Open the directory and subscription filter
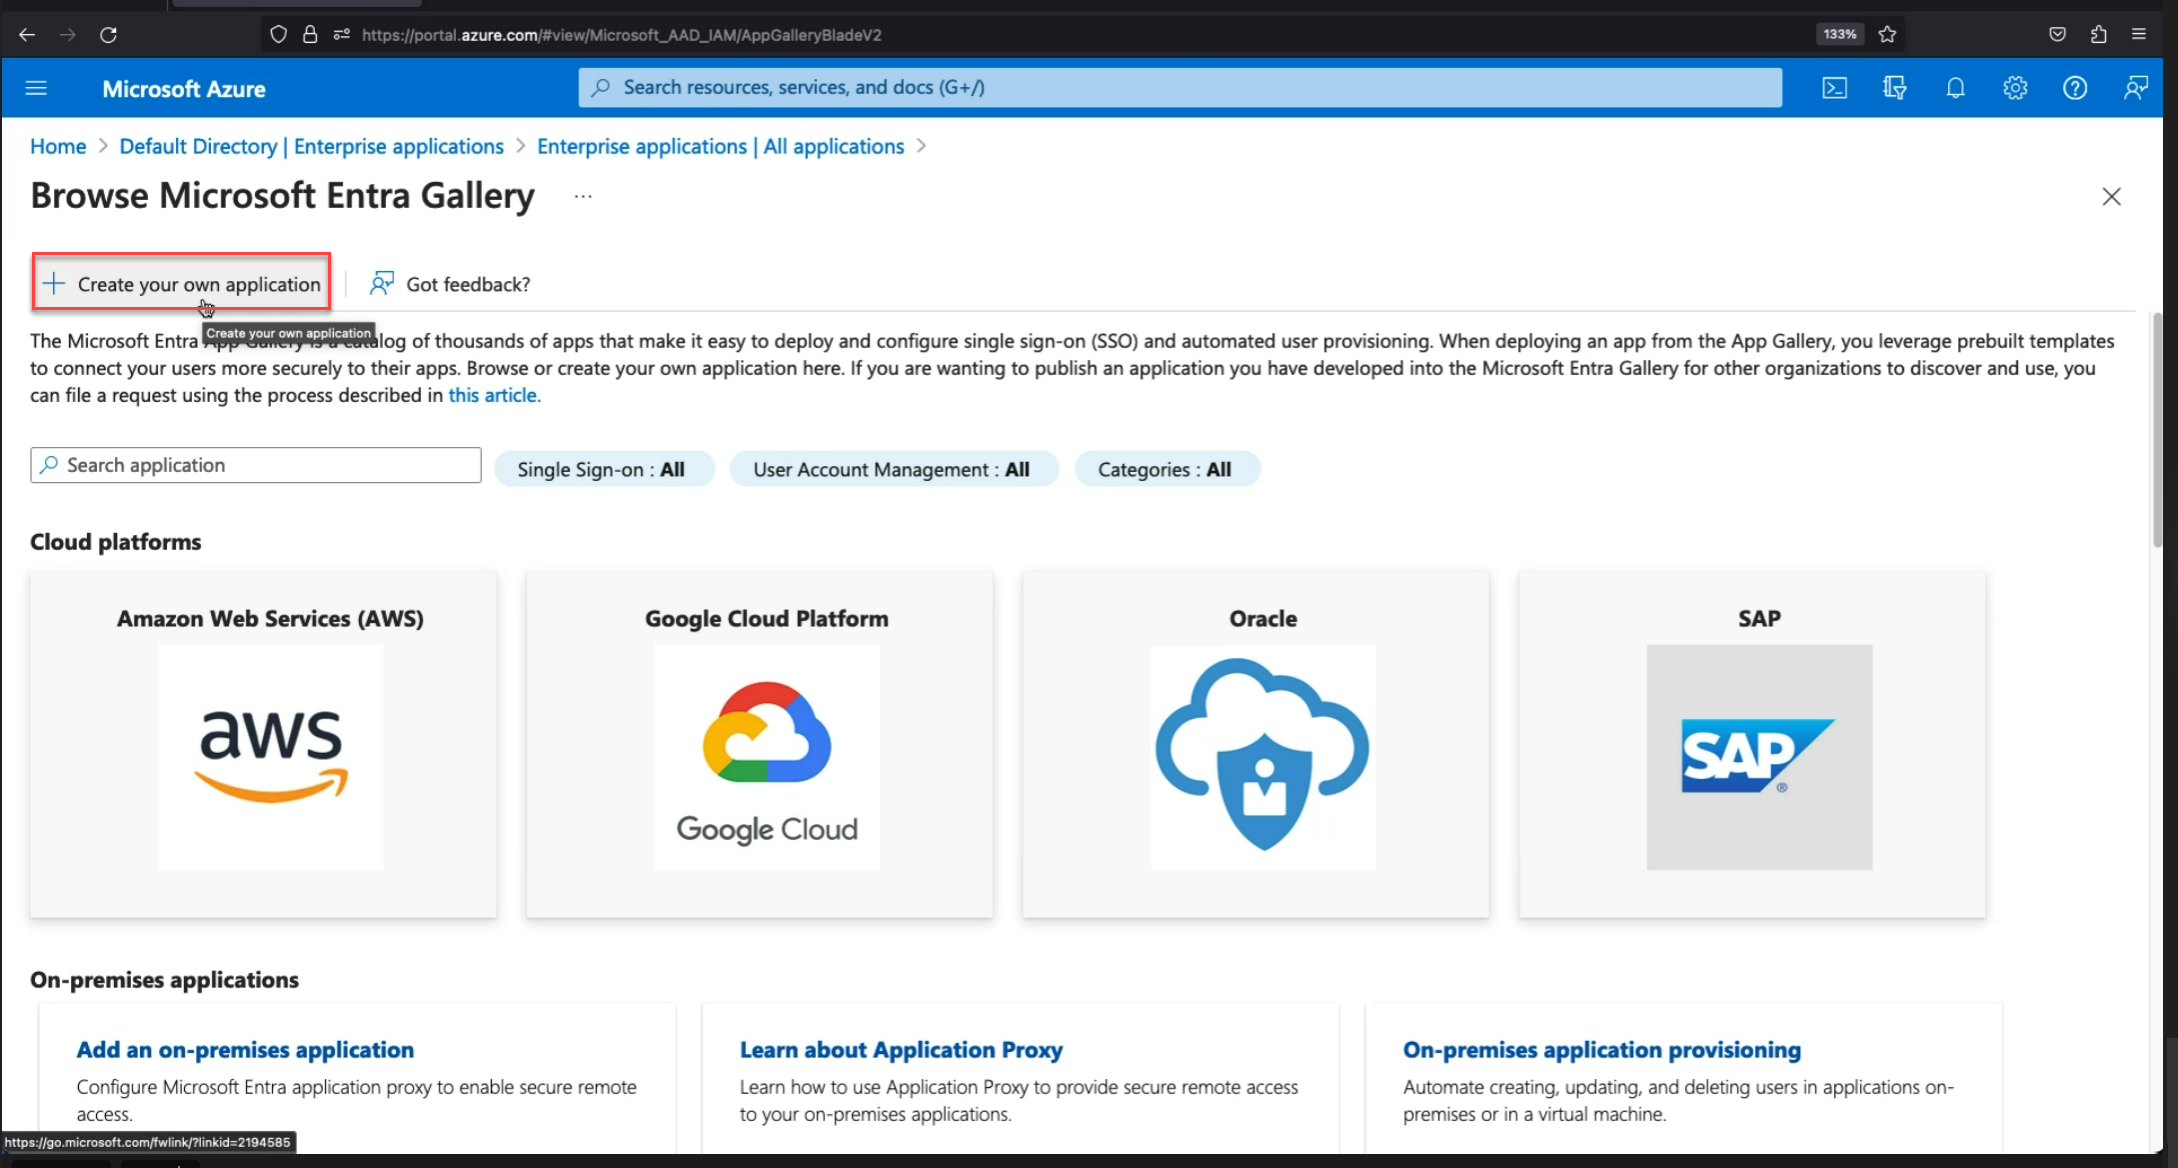Viewport: 2178px width, 1168px height. 1895,88
